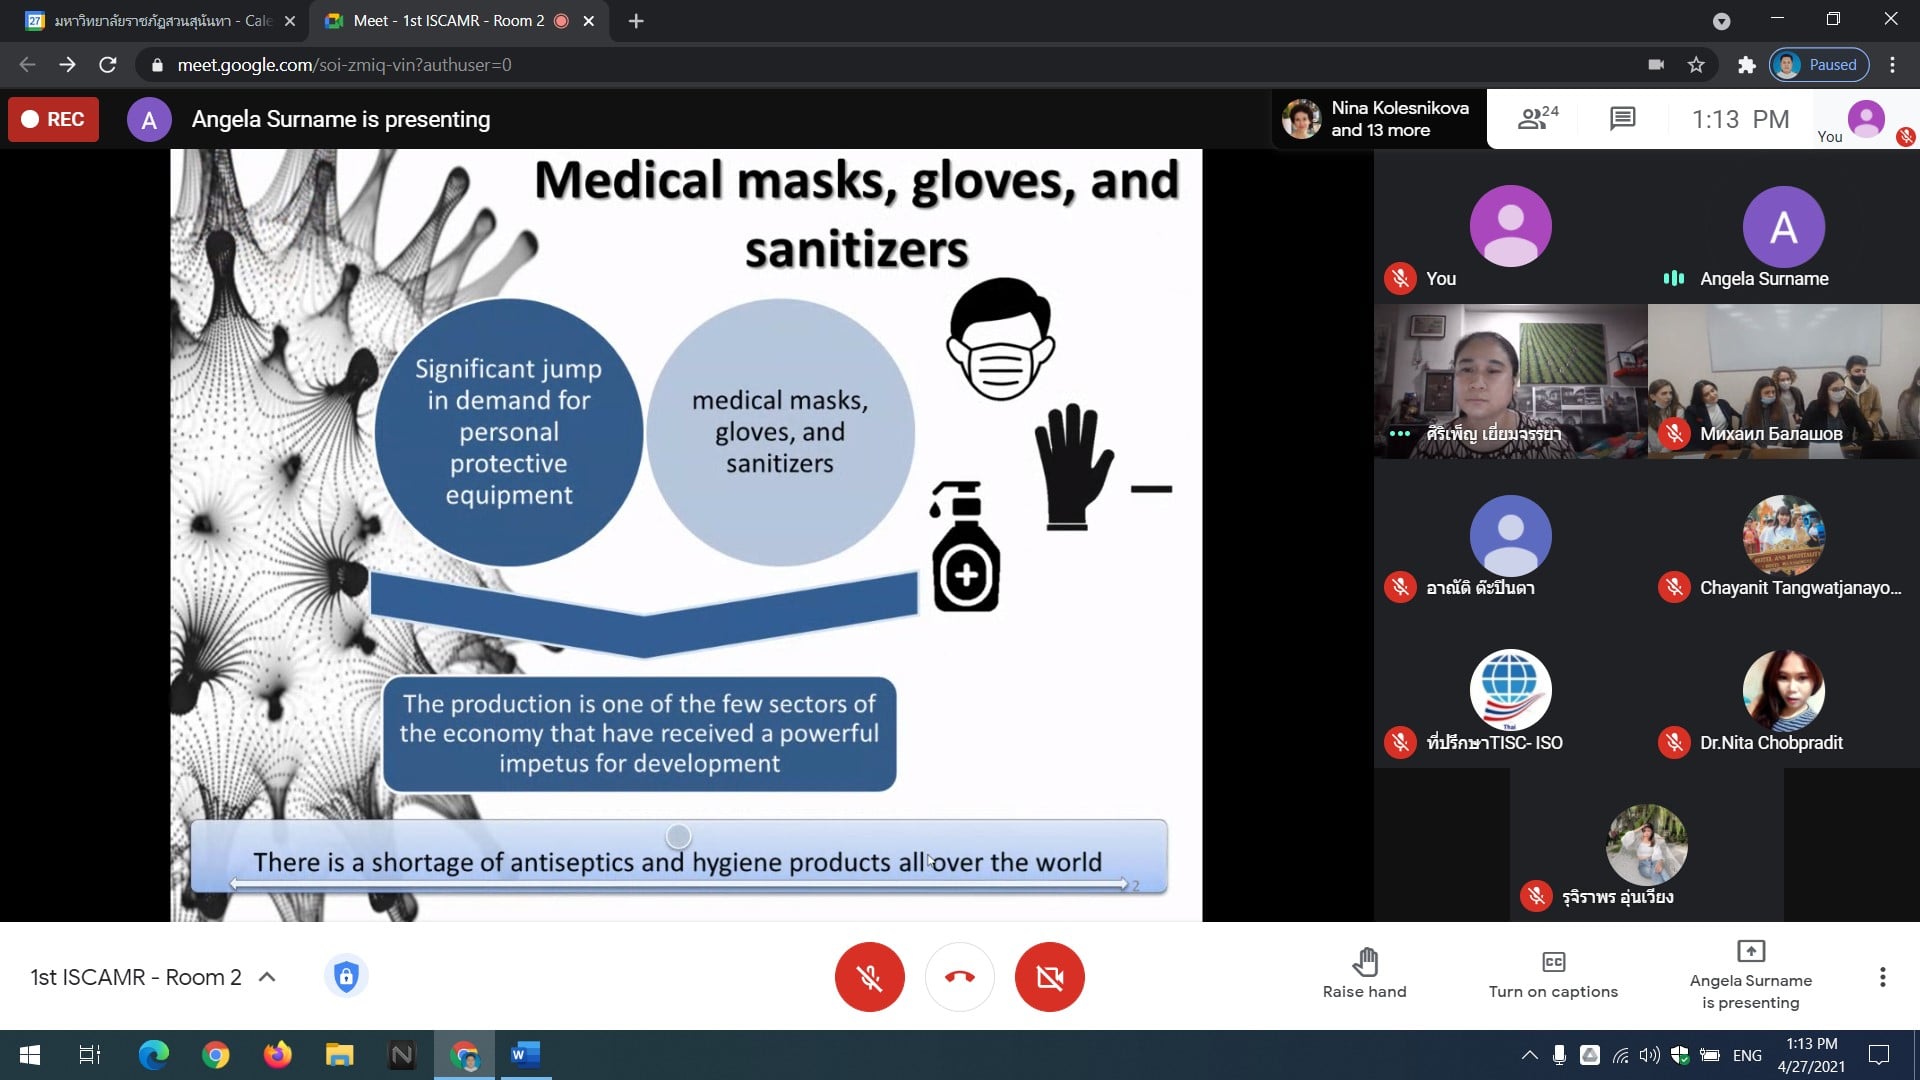
Task: Click the Angela Surname is presenting button
Action: click(1750, 975)
